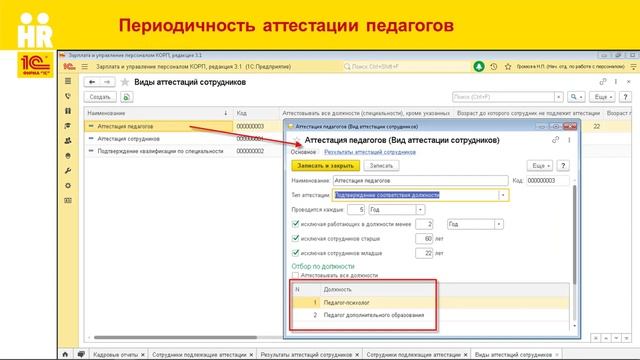Image resolution: width=640 pixels, height=360 pixels.
Task: Add Виды аттестаций сотрудников to favorites star
Action: [125, 82]
